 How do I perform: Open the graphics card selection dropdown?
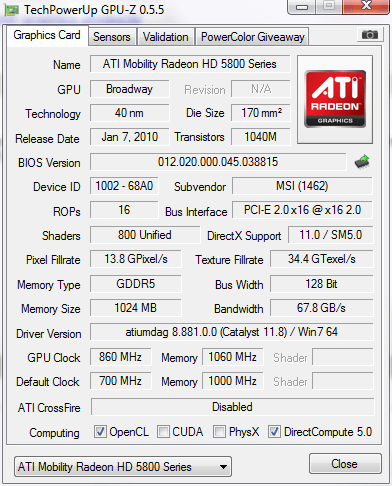pyautogui.click(x=123, y=467)
